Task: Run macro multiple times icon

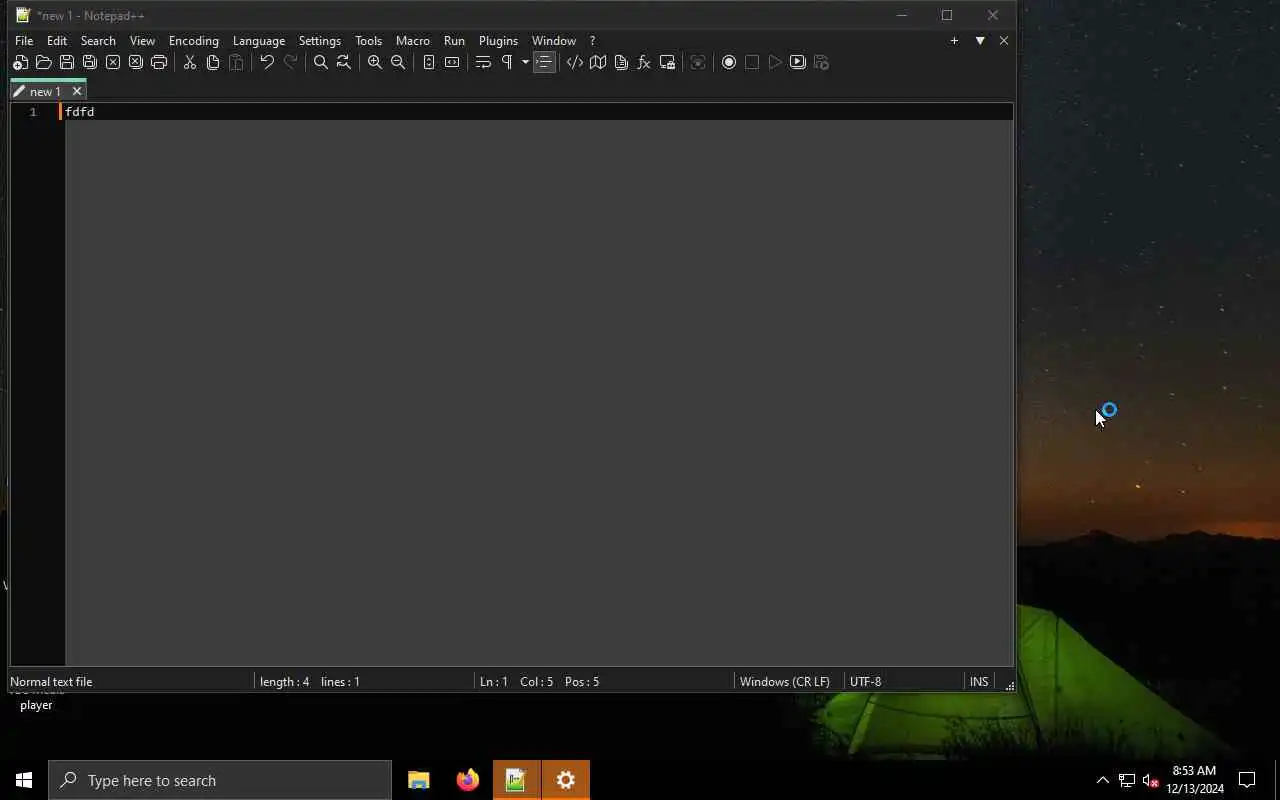Action: [x=797, y=62]
